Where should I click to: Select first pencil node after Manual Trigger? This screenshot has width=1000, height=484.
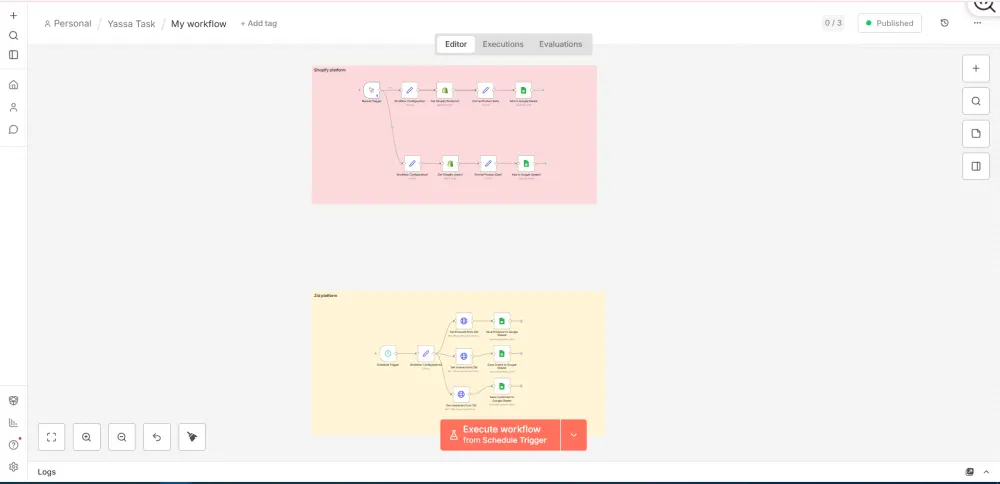[x=409, y=90]
